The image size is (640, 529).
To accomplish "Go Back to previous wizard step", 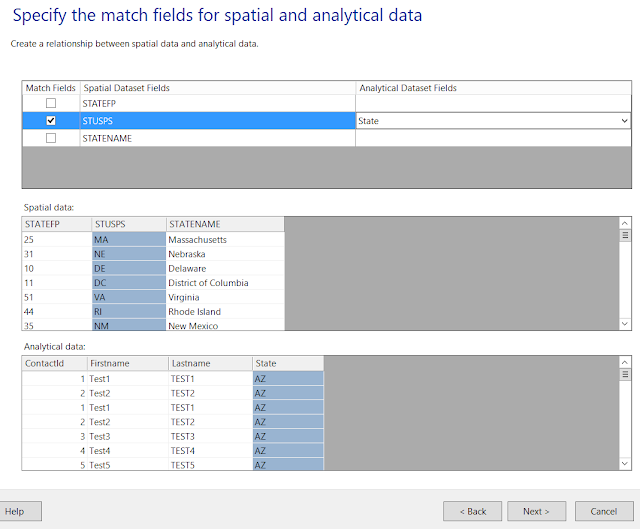I will [472, 511].
